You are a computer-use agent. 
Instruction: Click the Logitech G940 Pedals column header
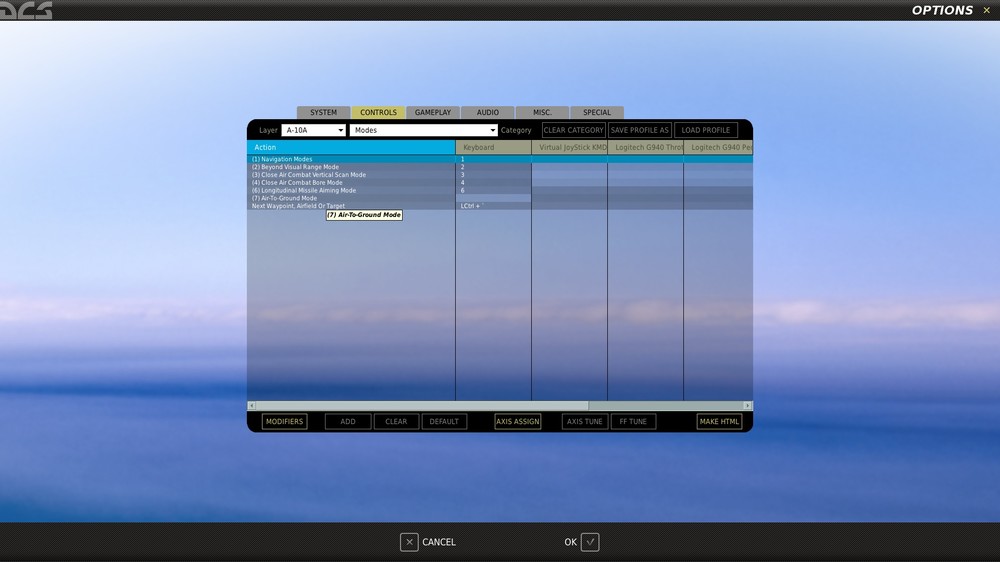point(718,147)
